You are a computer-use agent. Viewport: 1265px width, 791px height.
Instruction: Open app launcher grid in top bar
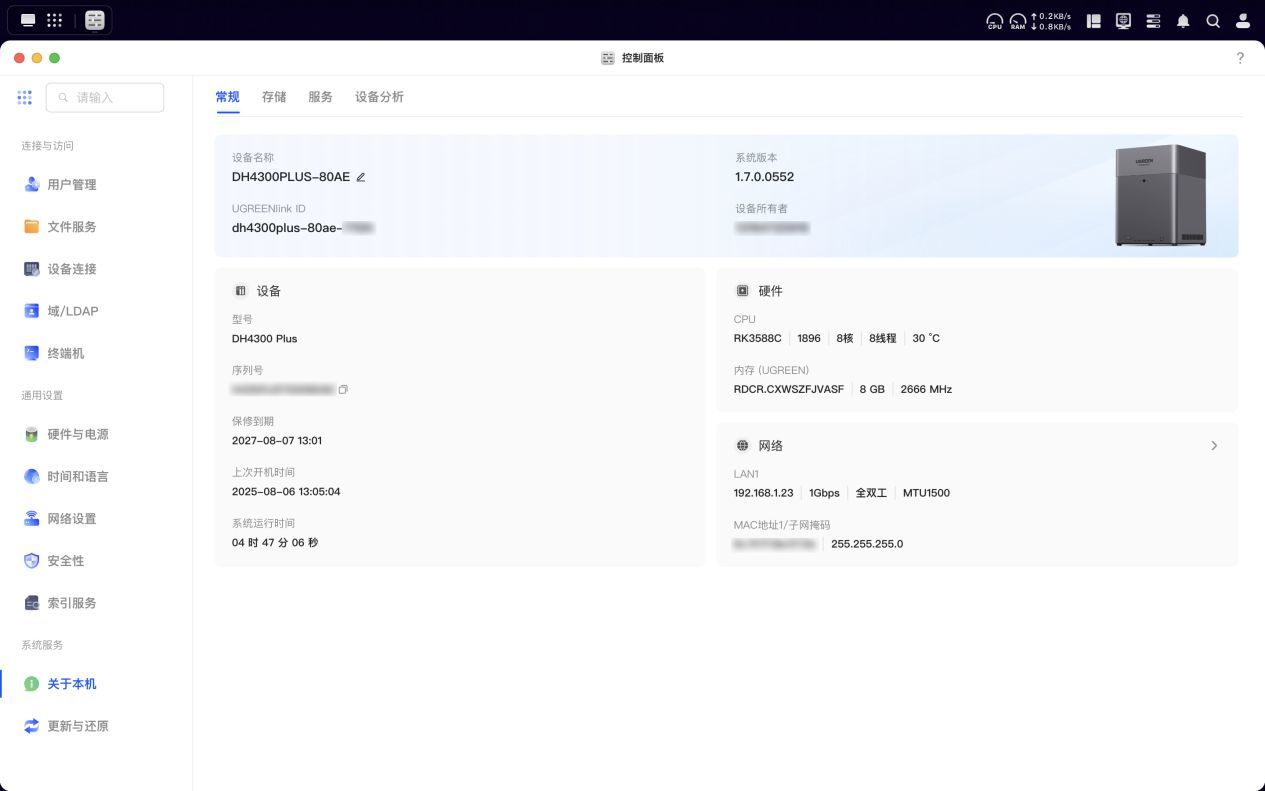point(55,20)
